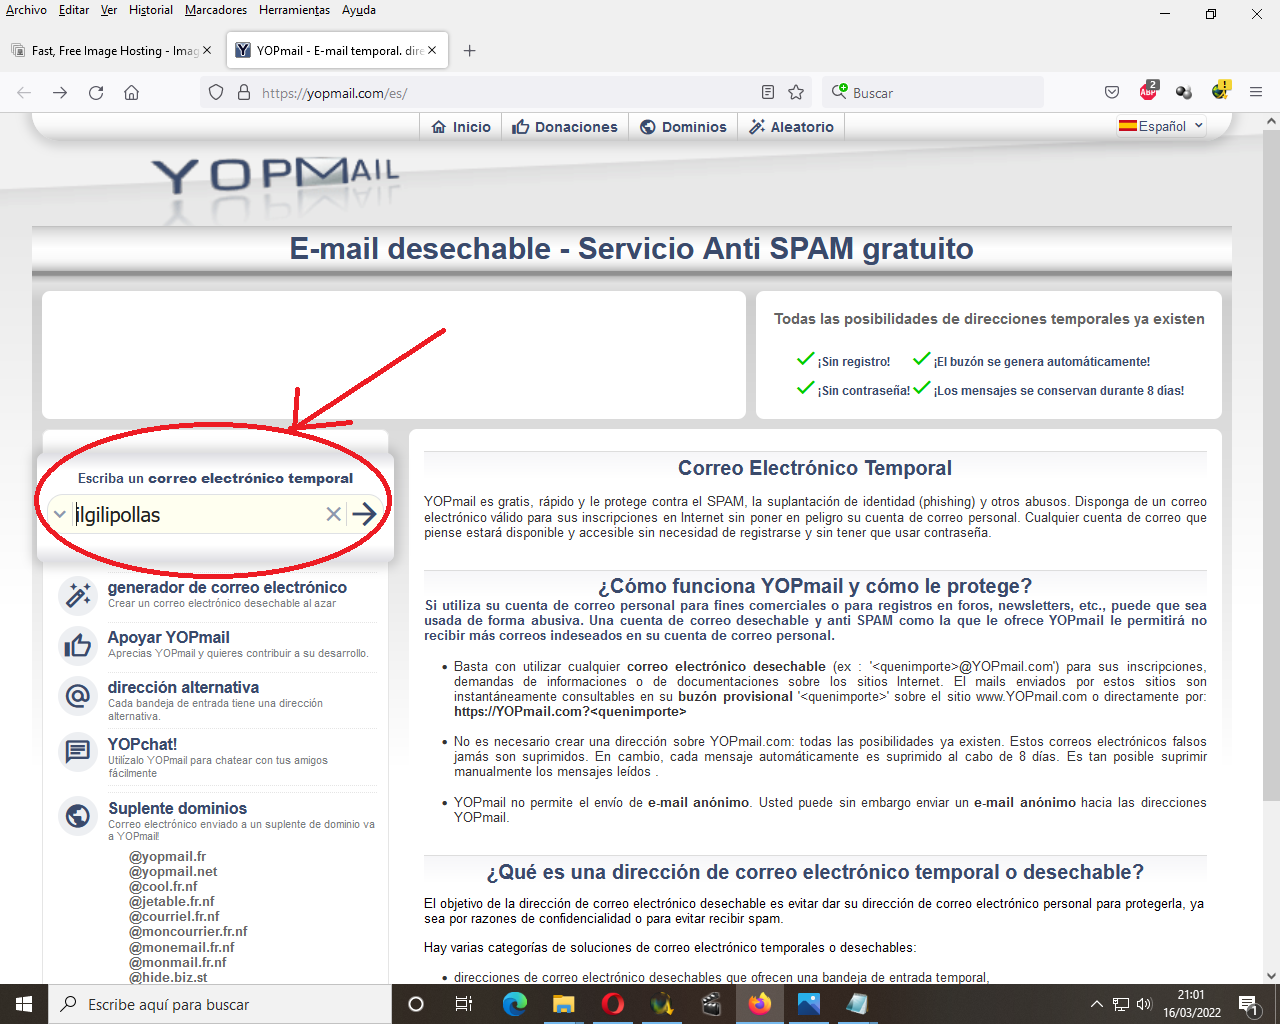Bookmark this page with the star
Image resolution: width=1280 pixels, height=1024 pixels.
tap(796, 92)
